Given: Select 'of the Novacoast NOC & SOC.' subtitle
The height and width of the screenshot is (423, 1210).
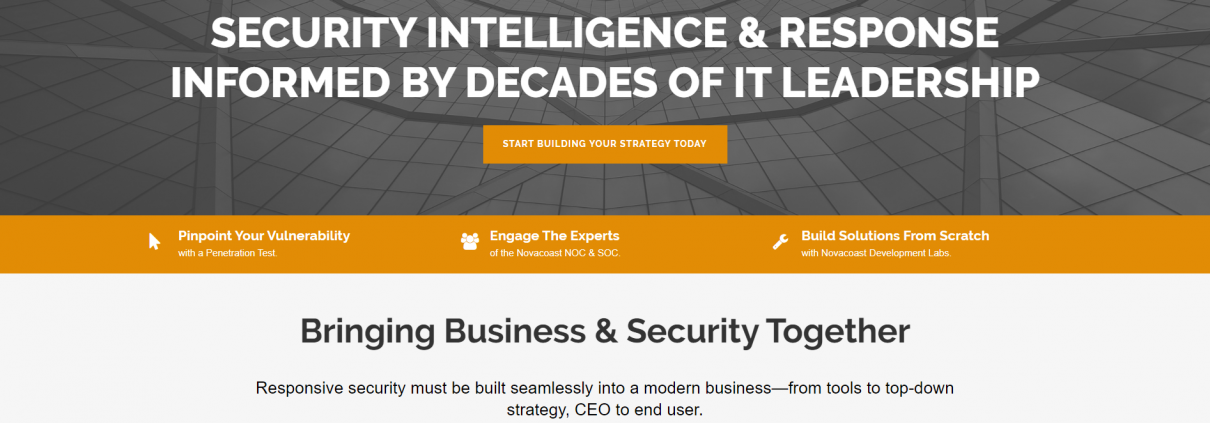Looking at the screenshot, I should click(x=555, y=254).
